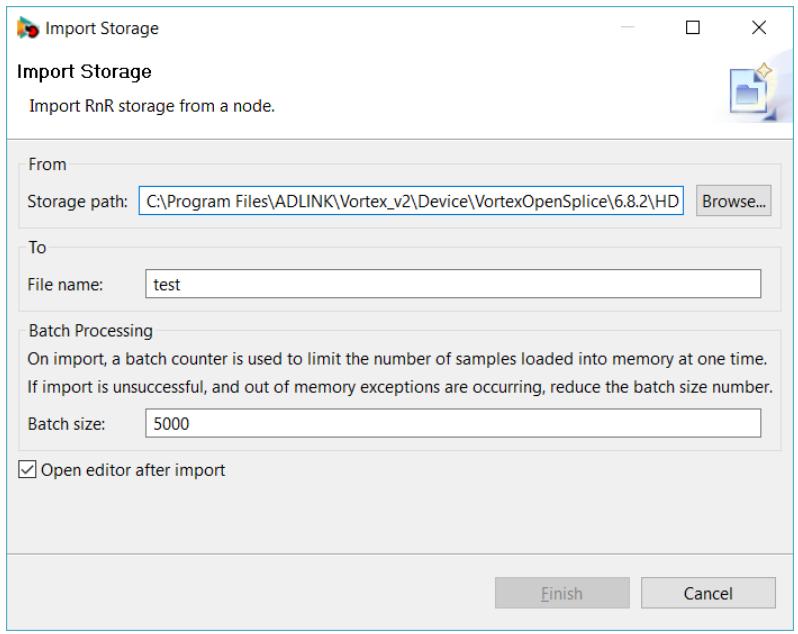Focus the Storage path text field
This screenshot has height=634, width=798.
tap(411, 201)
